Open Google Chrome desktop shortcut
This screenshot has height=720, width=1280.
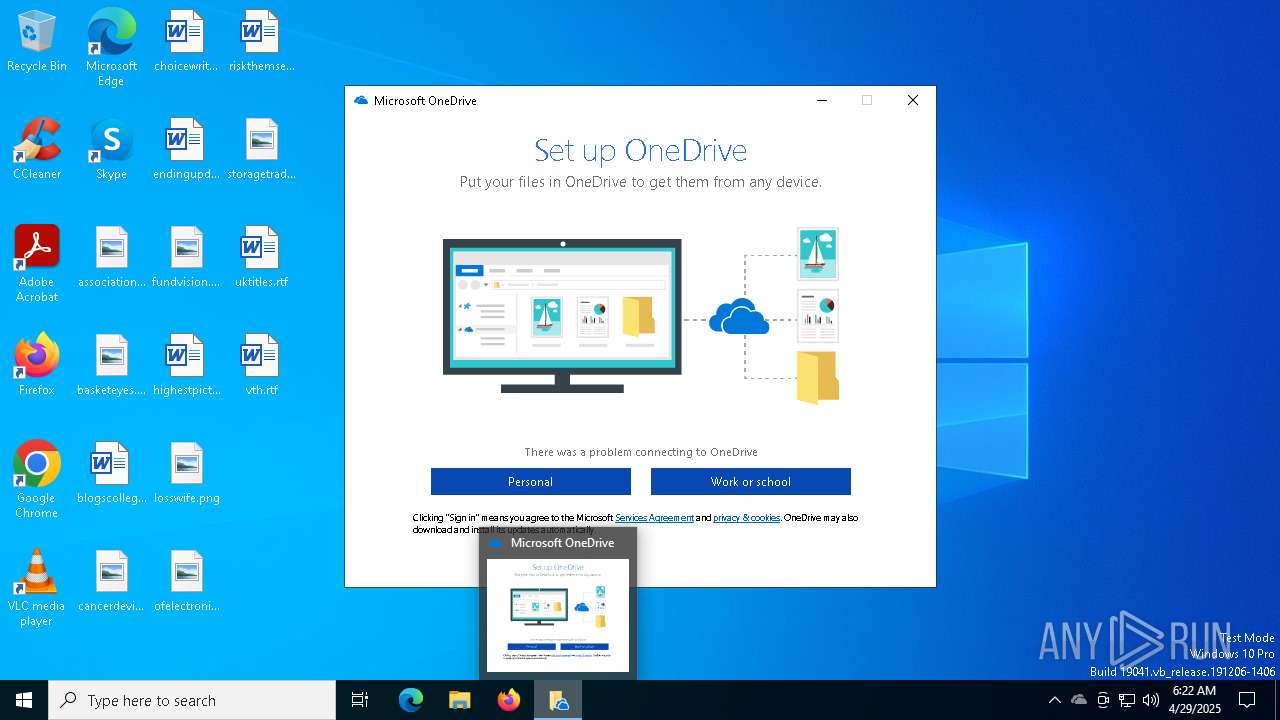tap(37, 480)
